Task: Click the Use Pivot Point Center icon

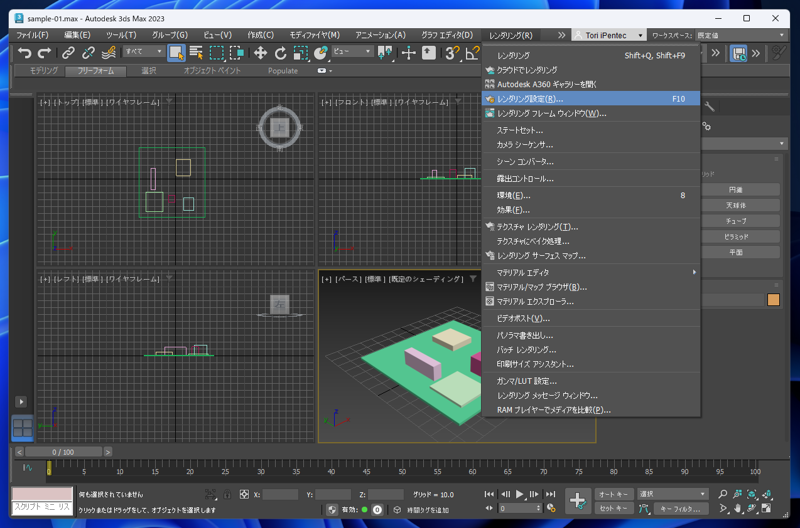Action: pyautogui.click(x=385, y=53)
